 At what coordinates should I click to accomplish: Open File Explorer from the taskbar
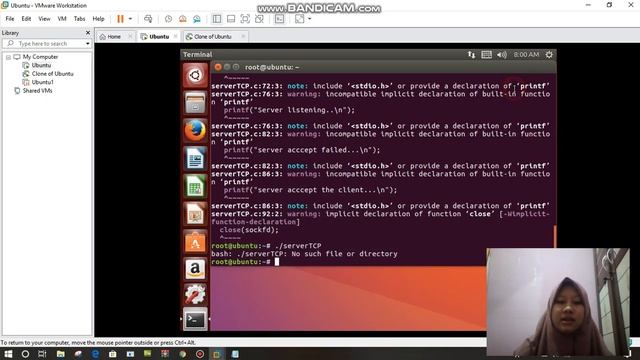point(60,354)
